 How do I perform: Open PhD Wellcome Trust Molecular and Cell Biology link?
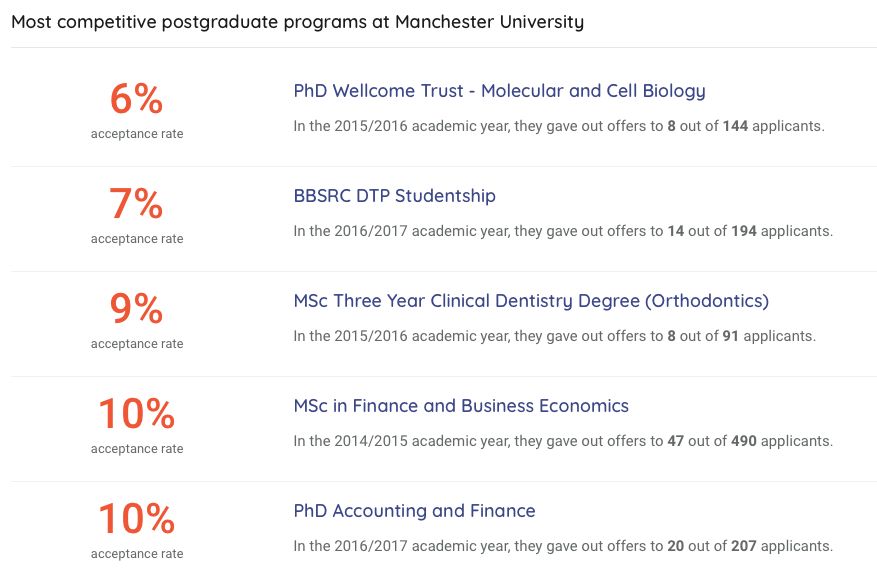(x=499, y=91)
